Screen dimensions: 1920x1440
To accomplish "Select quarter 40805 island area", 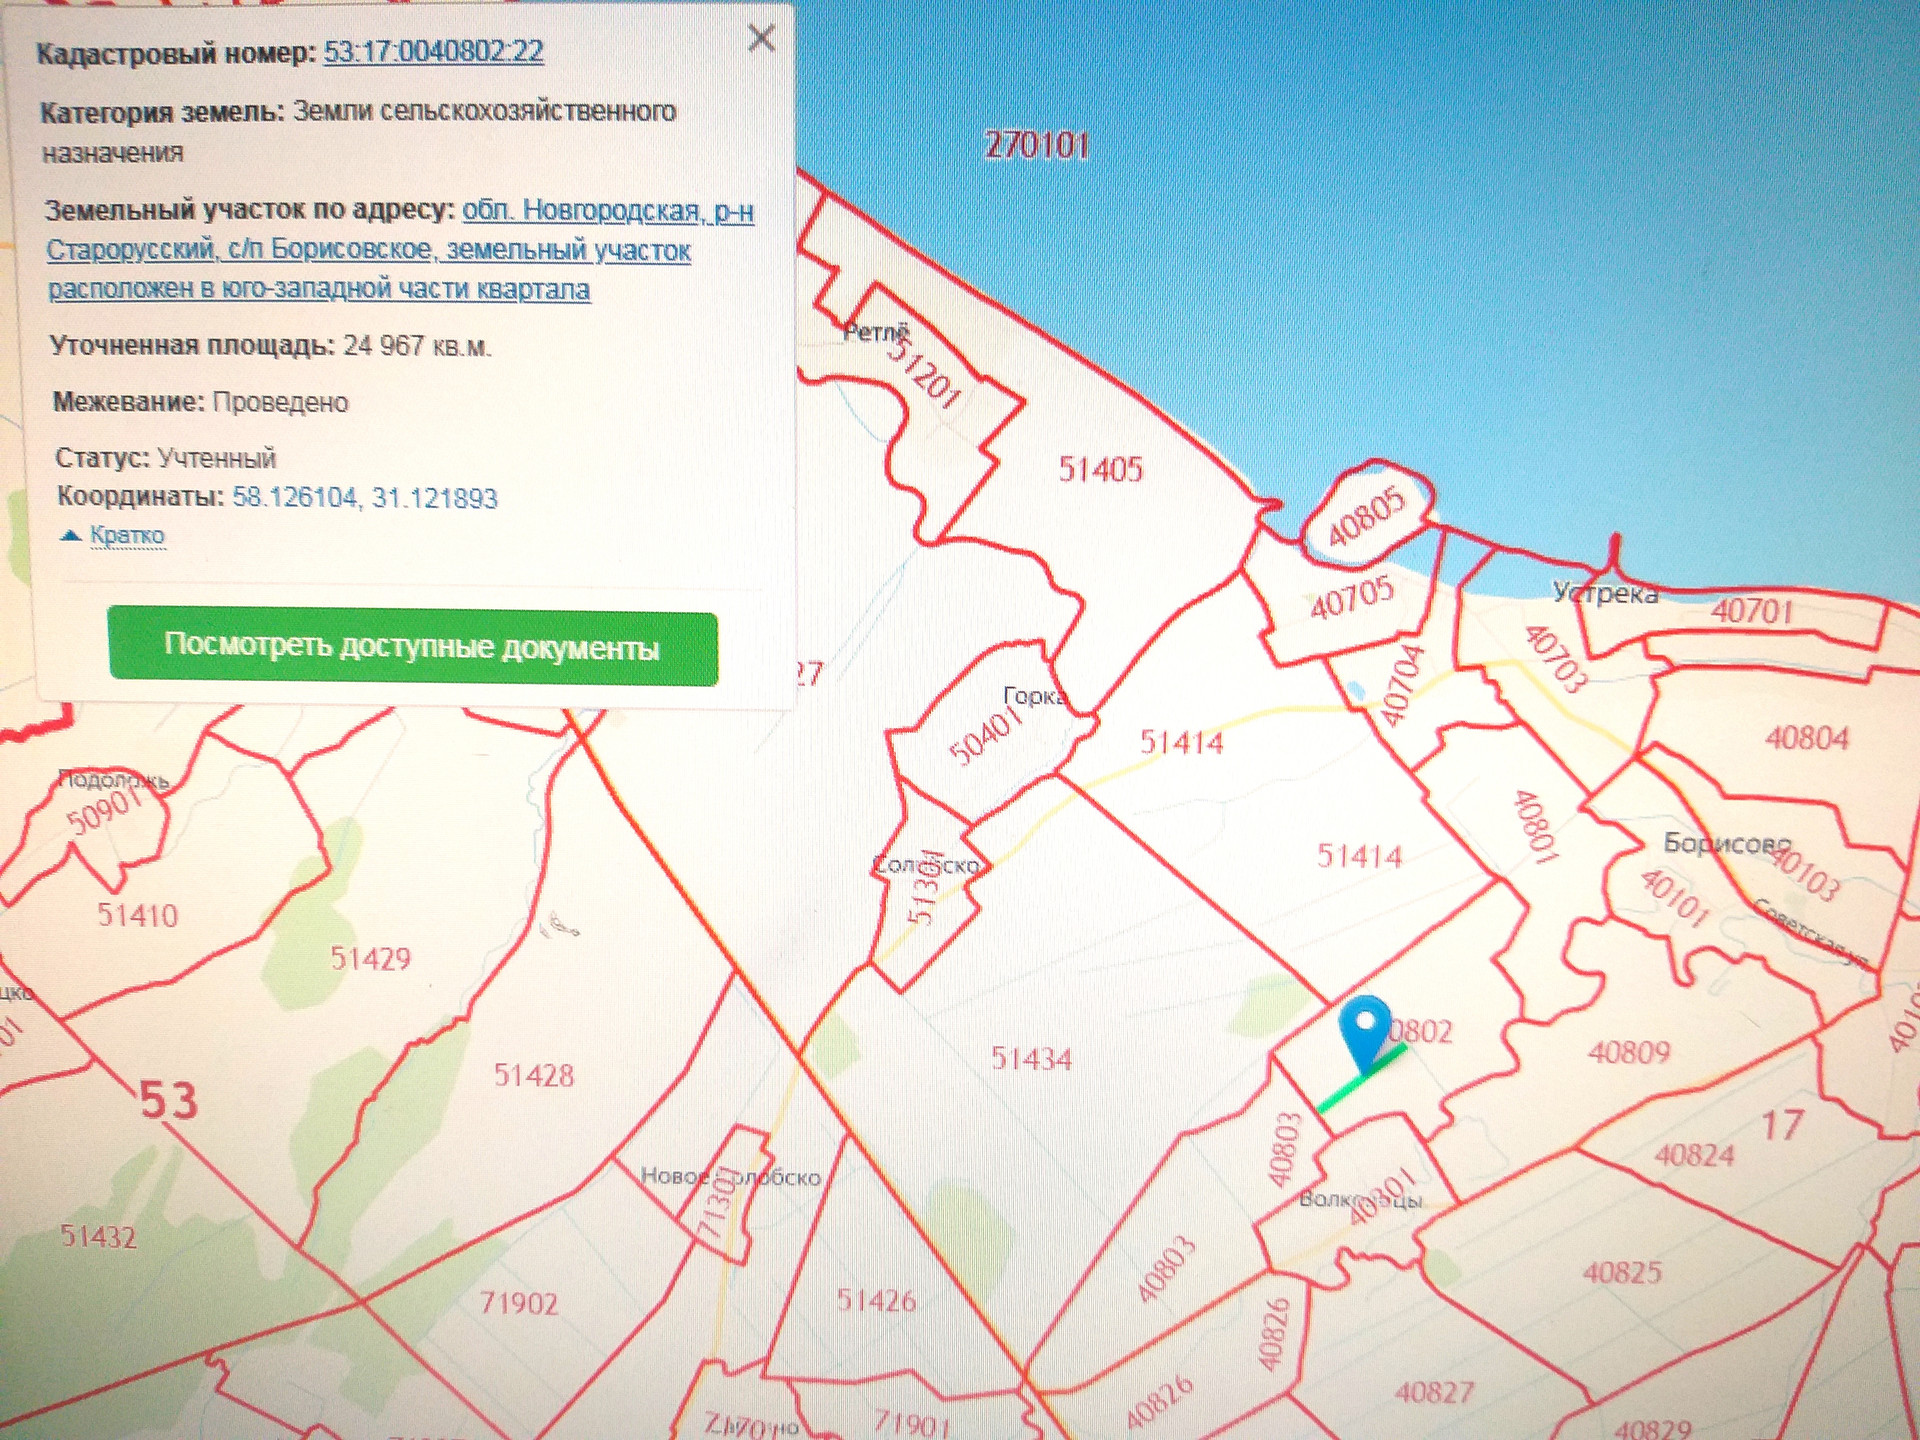I will pos(1366,518).
